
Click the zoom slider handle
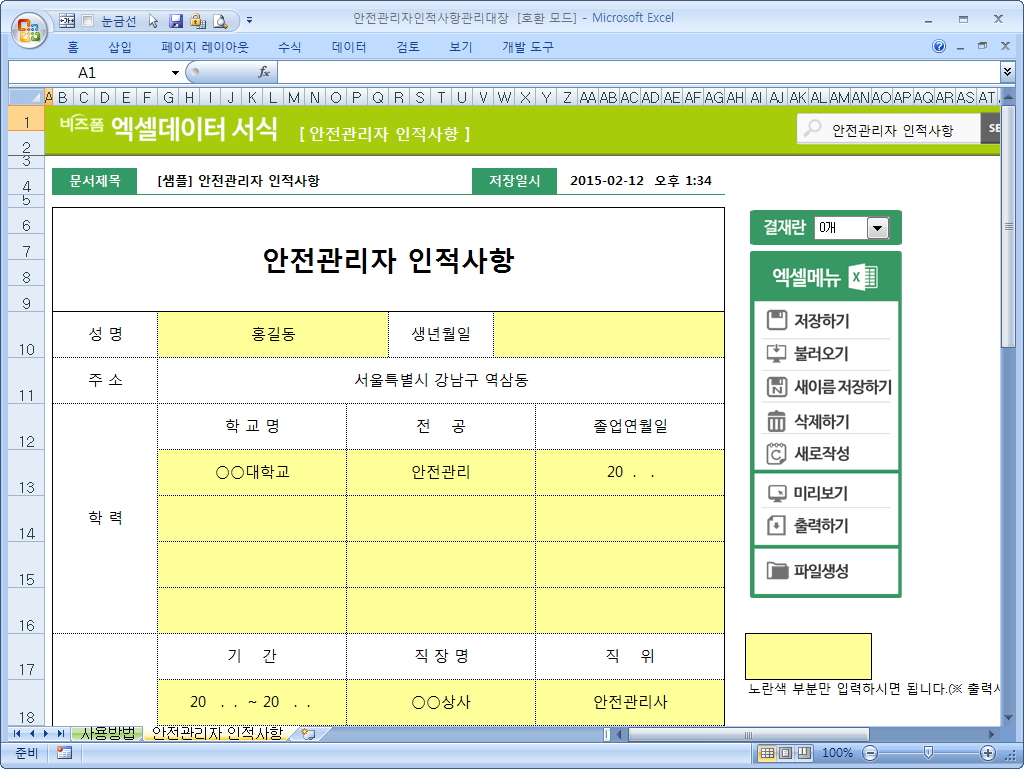(x=928, y=753)
